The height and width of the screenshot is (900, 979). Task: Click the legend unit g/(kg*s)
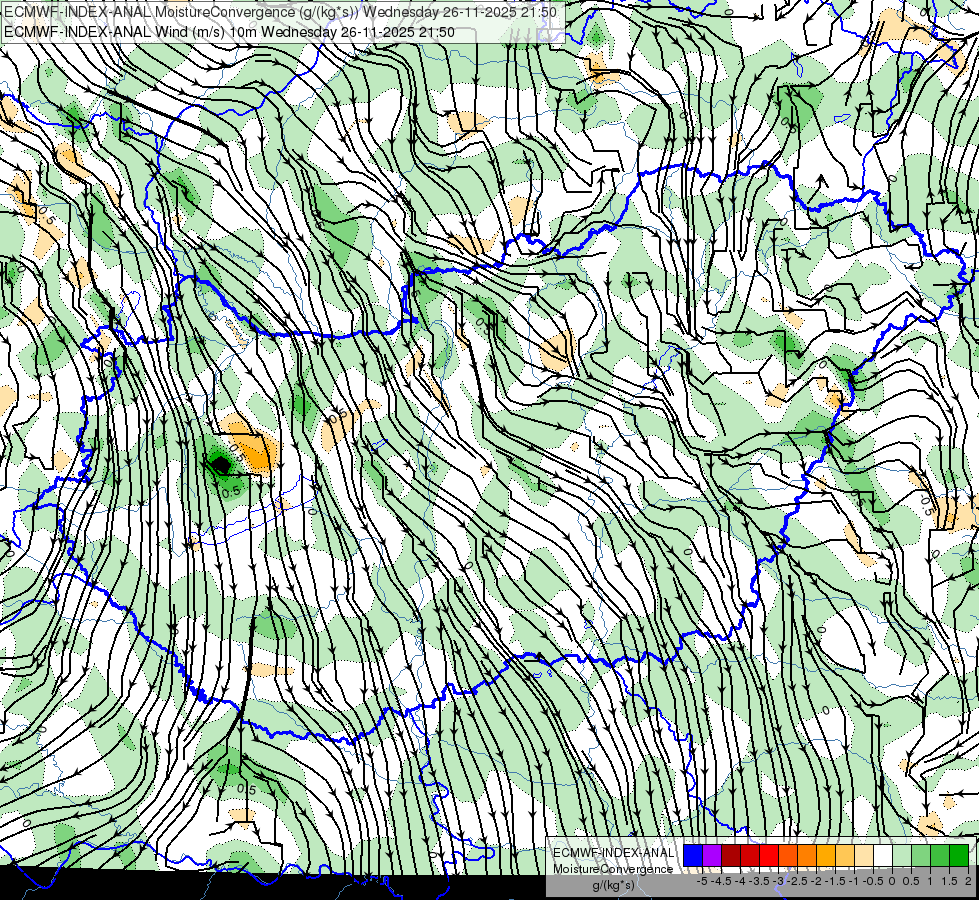[614, 885]
